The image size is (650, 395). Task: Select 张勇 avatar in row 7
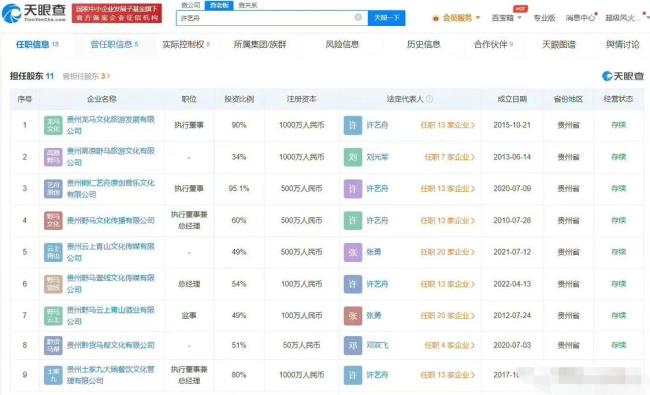(353, 316)
